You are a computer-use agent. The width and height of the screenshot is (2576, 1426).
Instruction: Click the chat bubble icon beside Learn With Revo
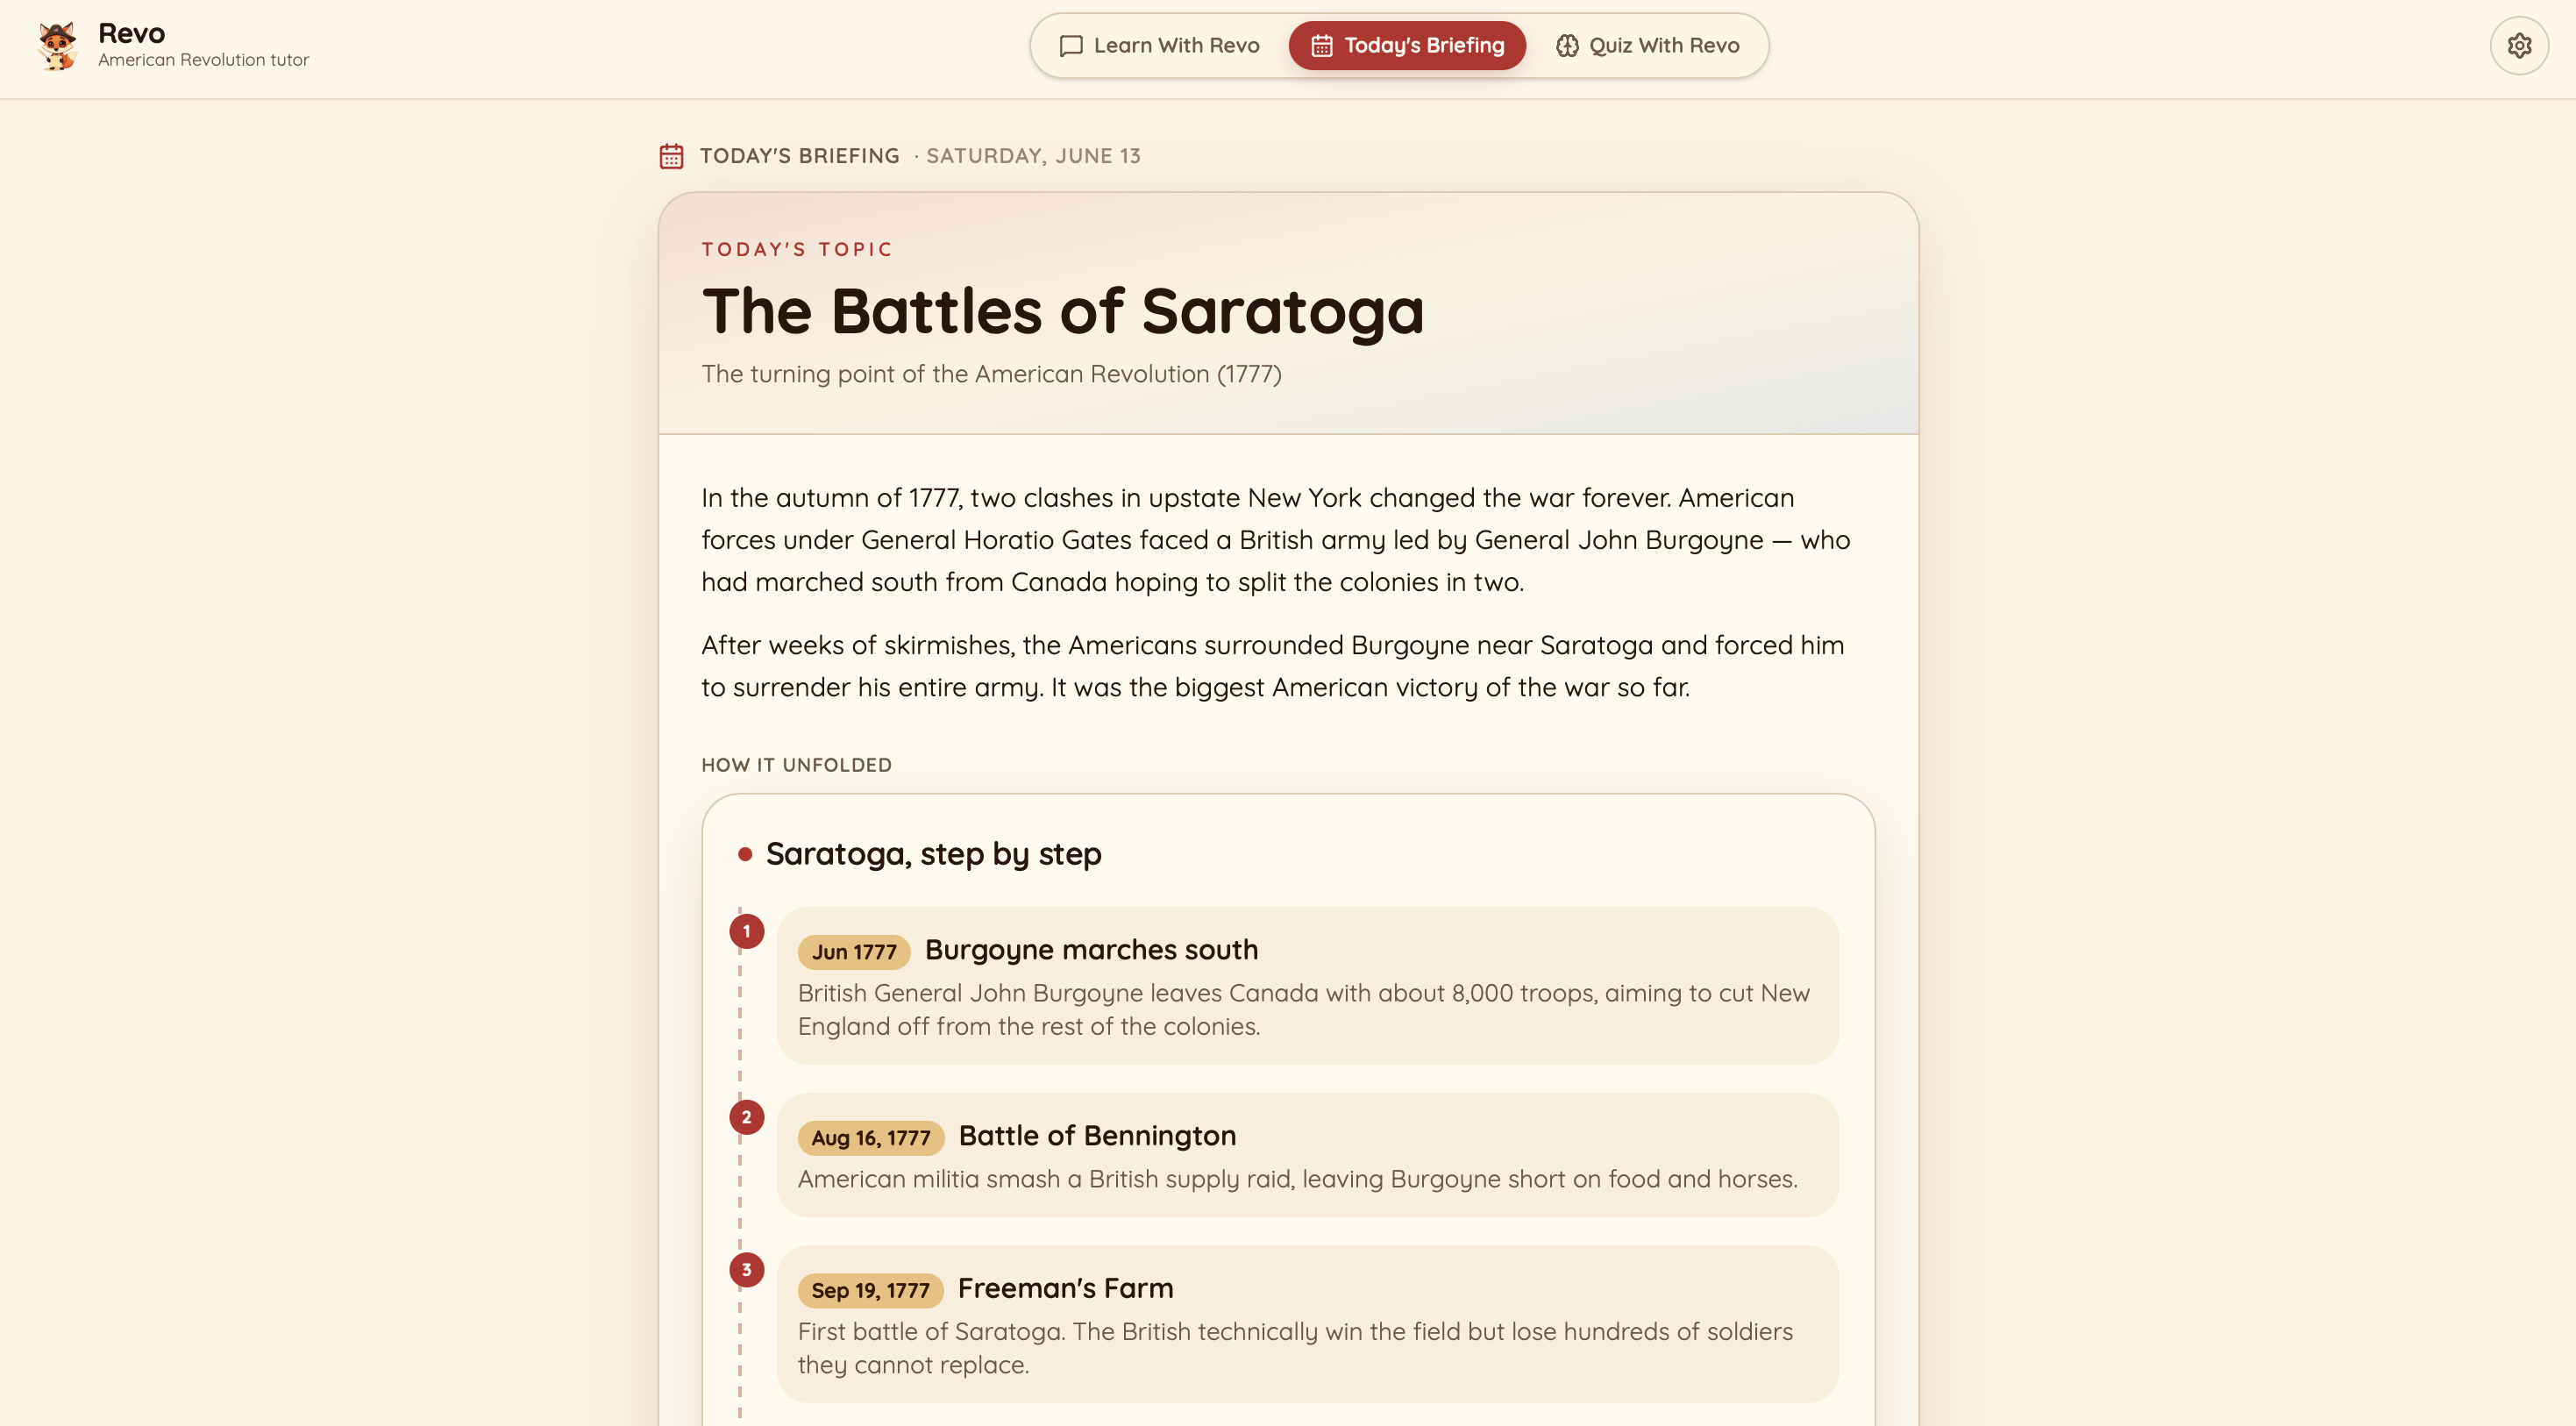click(x=1071, y=46)
